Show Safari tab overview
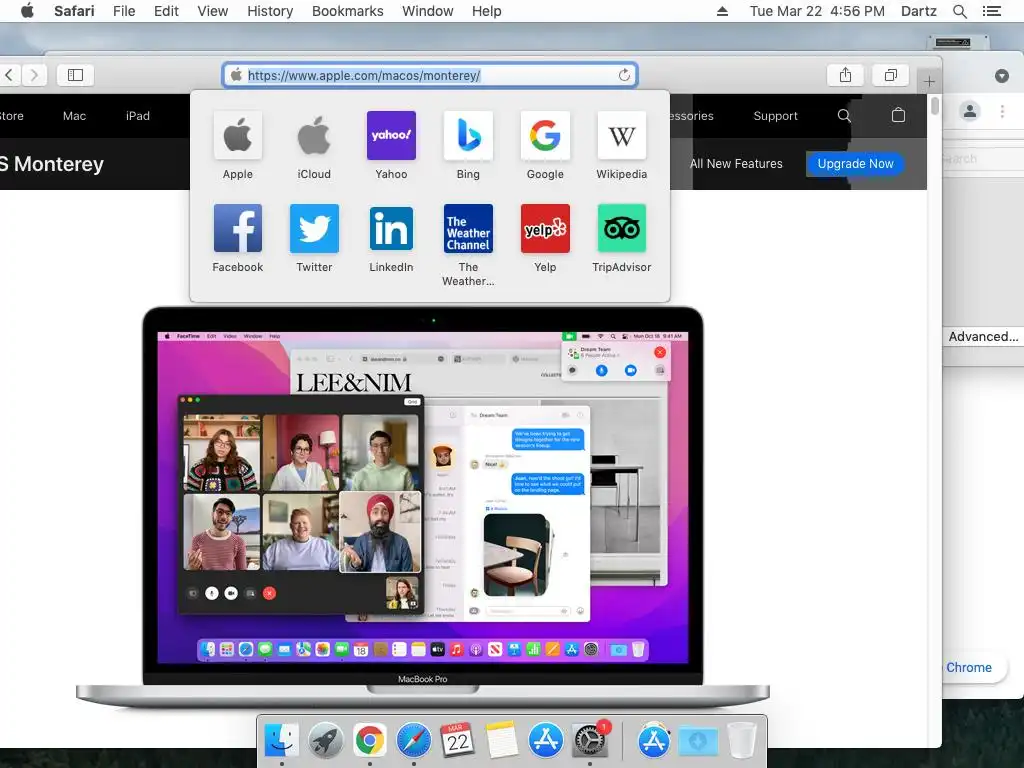 (891, 75)
